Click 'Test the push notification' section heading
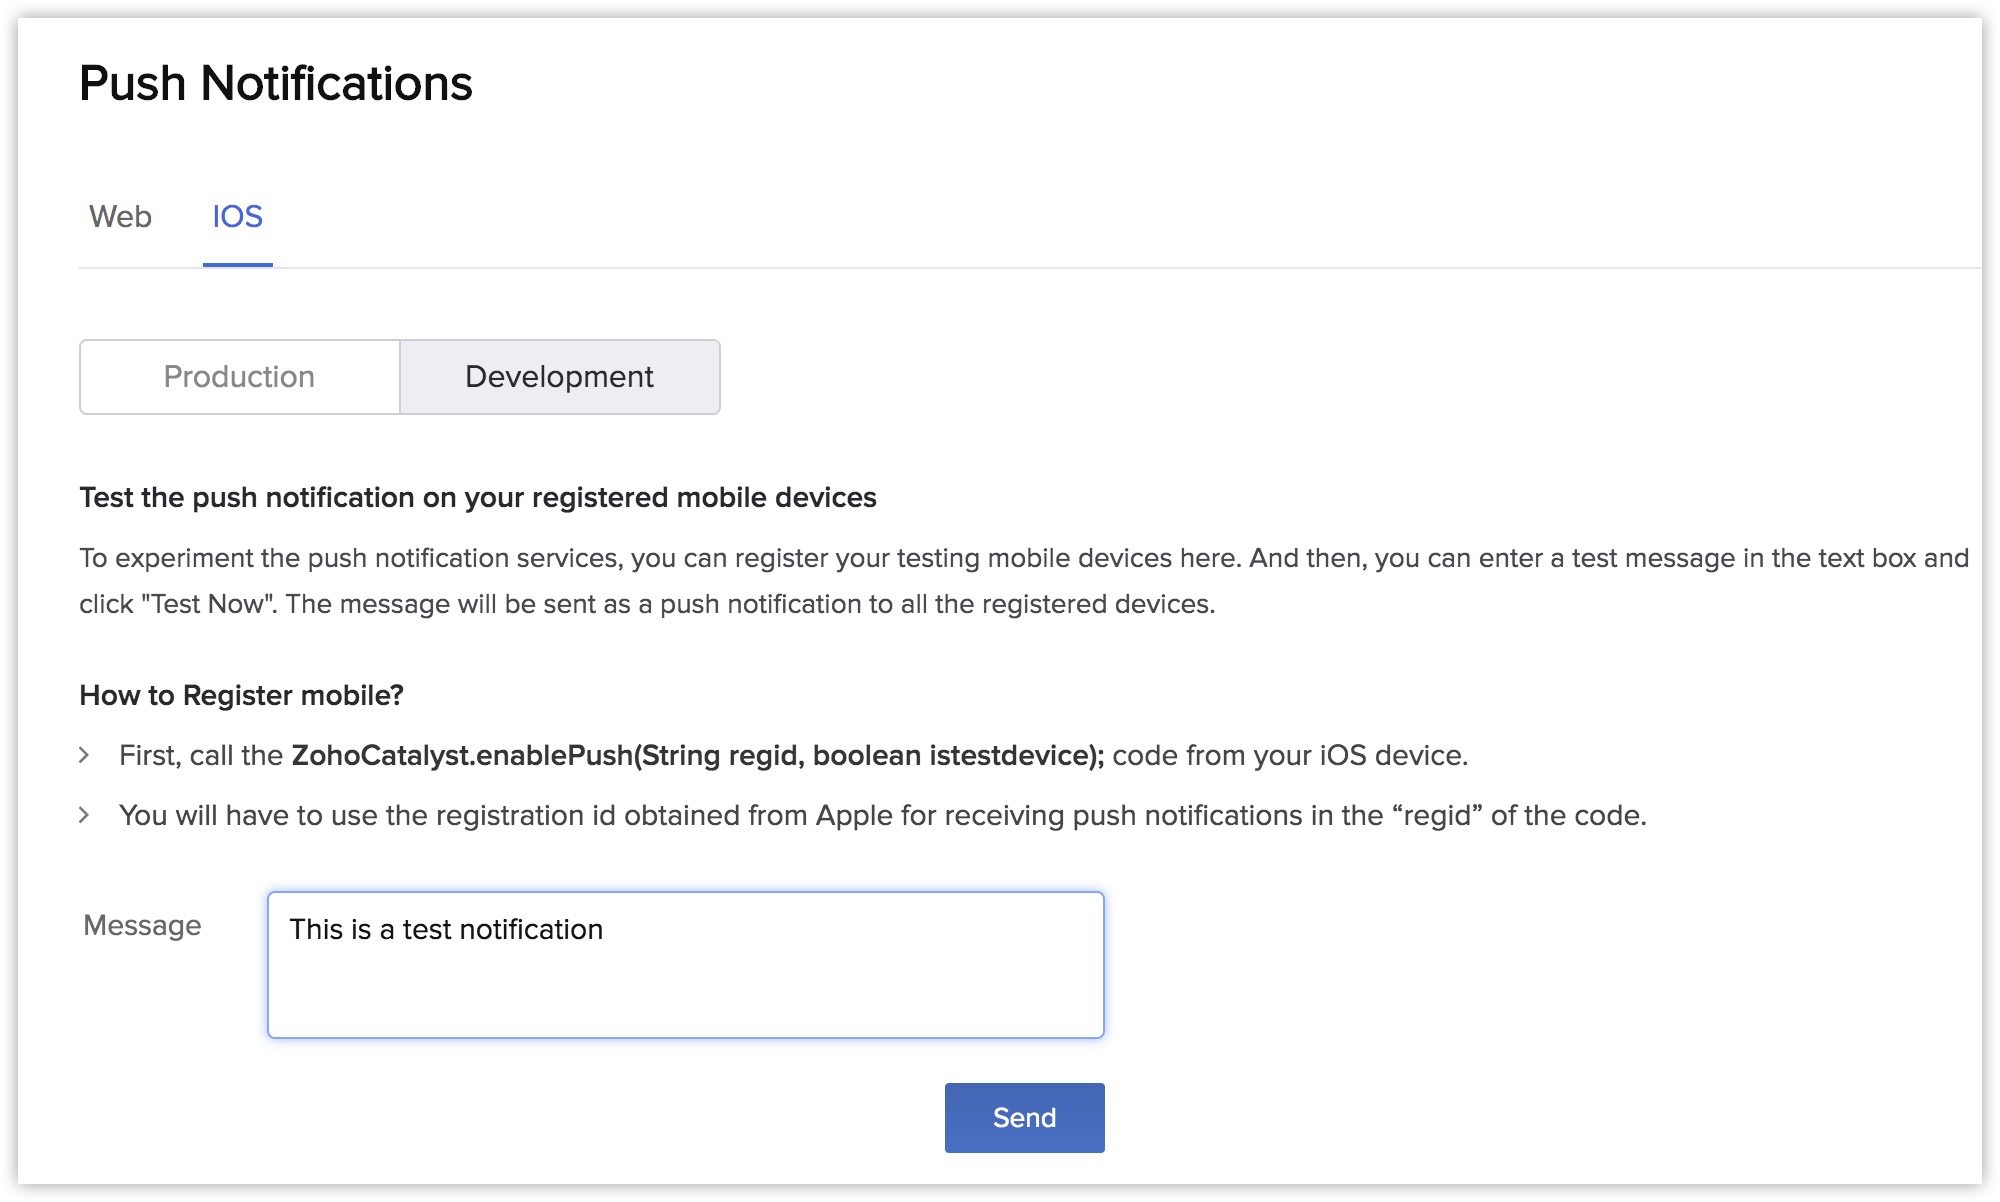Image resolution: width=2000 pixels, height=1202 pixels. 477,498
